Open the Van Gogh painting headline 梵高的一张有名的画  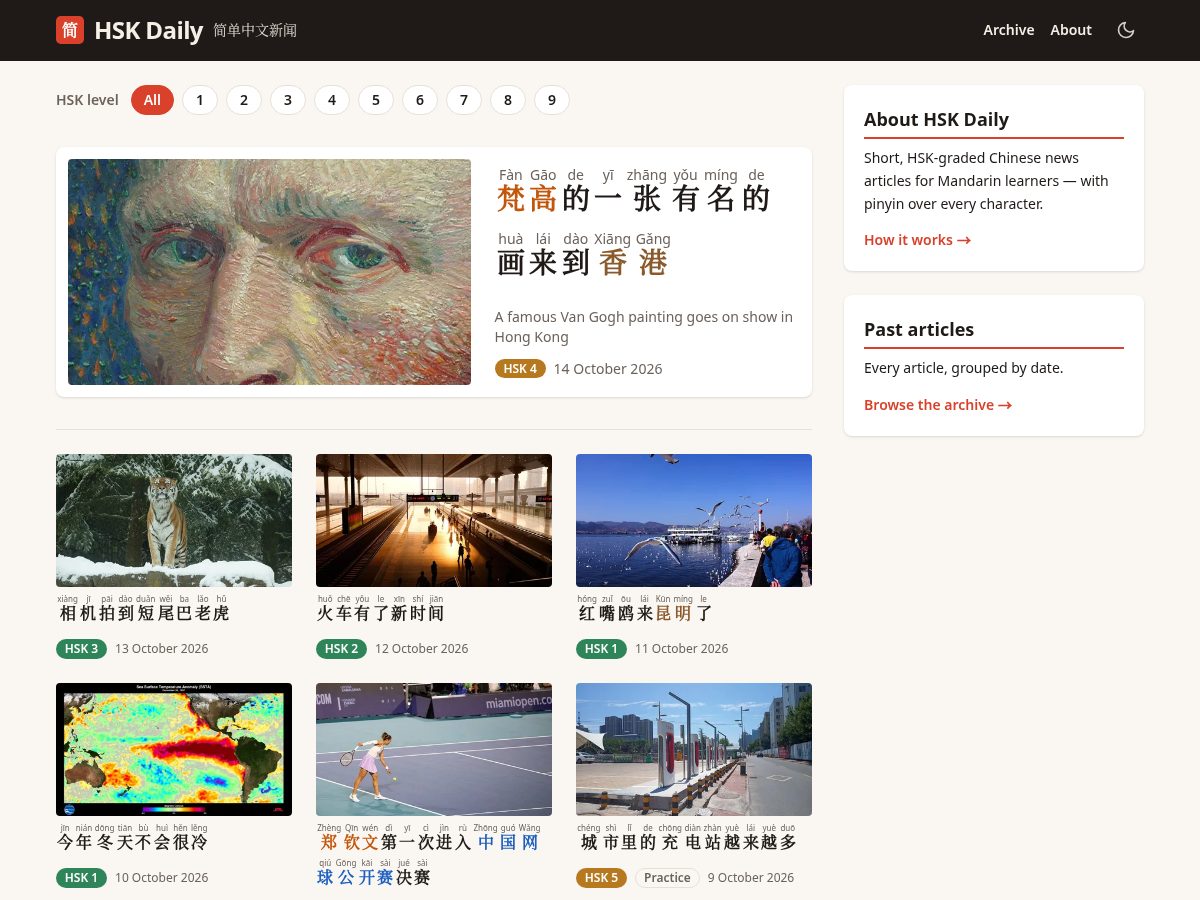tap(634, 224)
